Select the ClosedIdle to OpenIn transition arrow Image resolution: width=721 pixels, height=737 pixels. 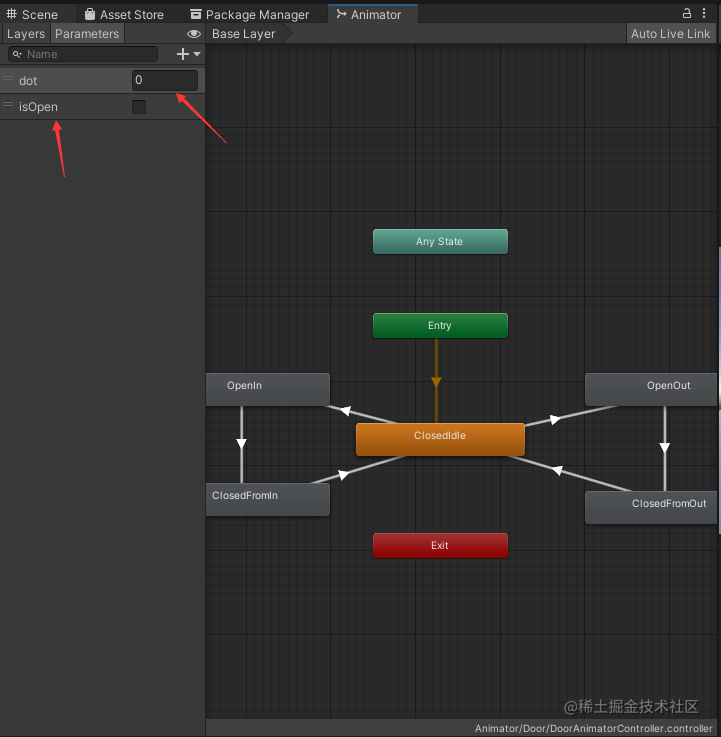[x=346, y=411]
